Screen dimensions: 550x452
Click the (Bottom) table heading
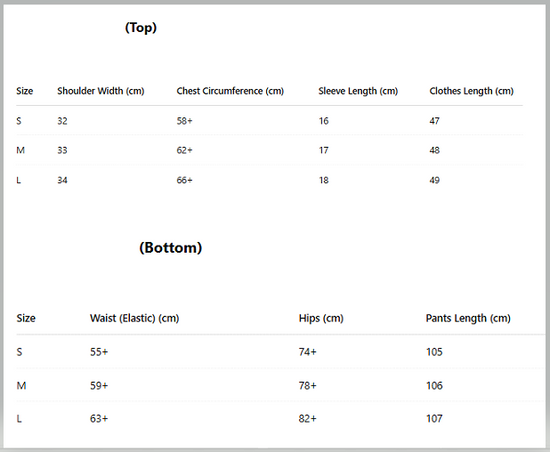[170, 248]
